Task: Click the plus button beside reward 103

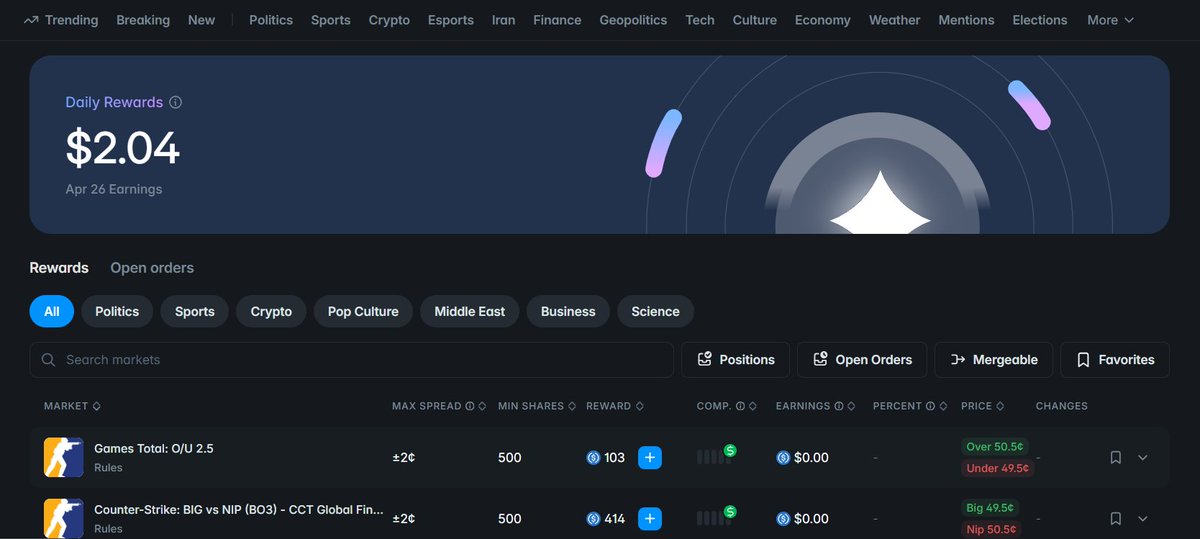Action: (x=650, y=457)
